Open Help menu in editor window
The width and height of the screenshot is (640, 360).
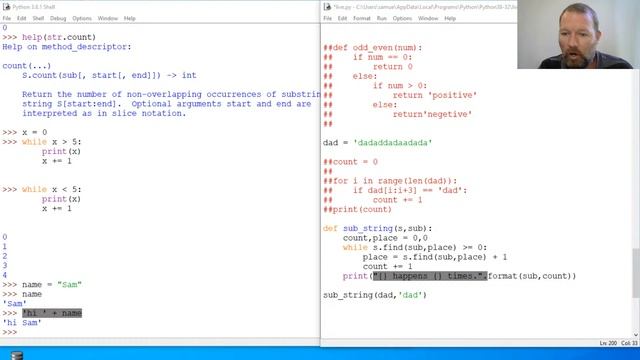tap(450, 18)
